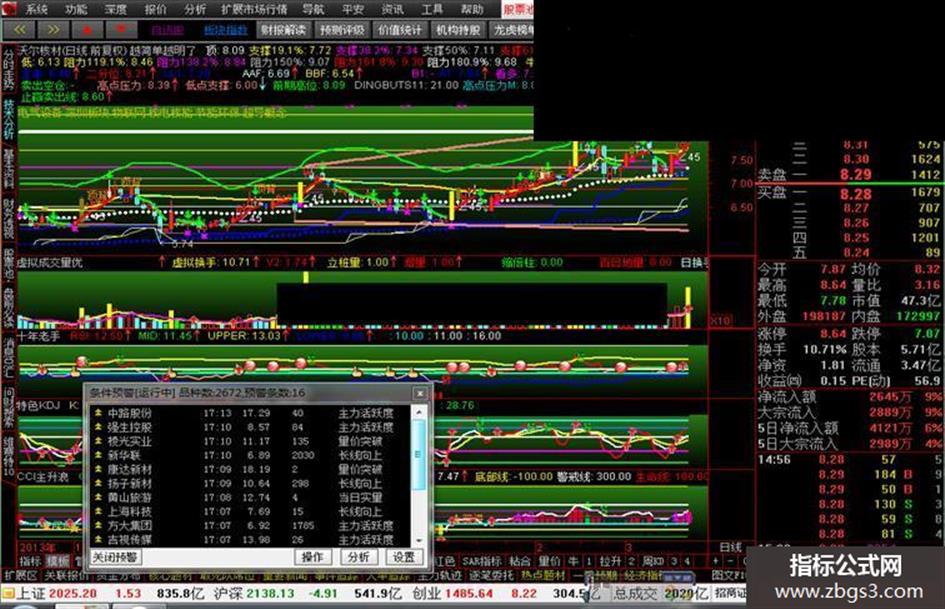
Task: Click the 换手 value 10.71%
Action: tap(824, 349)
